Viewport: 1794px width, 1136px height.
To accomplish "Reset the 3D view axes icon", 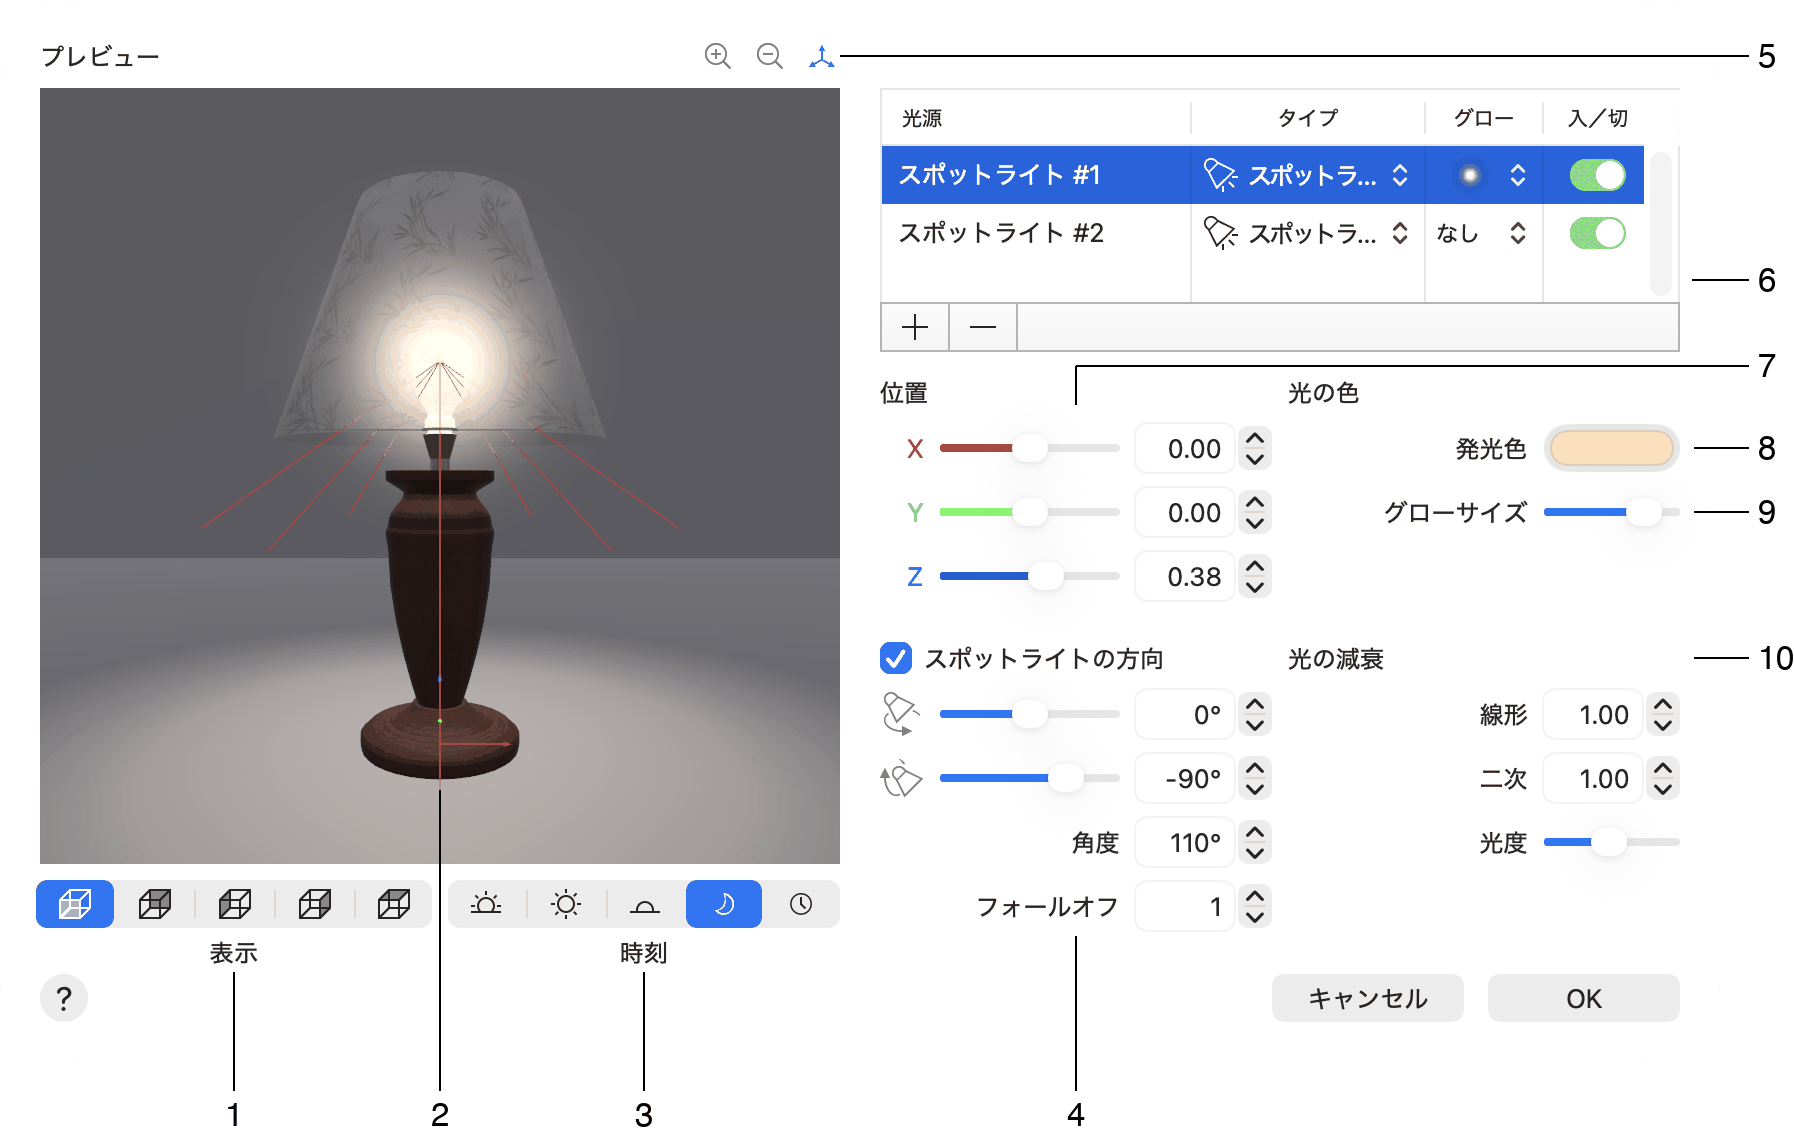I will [821, 57].
